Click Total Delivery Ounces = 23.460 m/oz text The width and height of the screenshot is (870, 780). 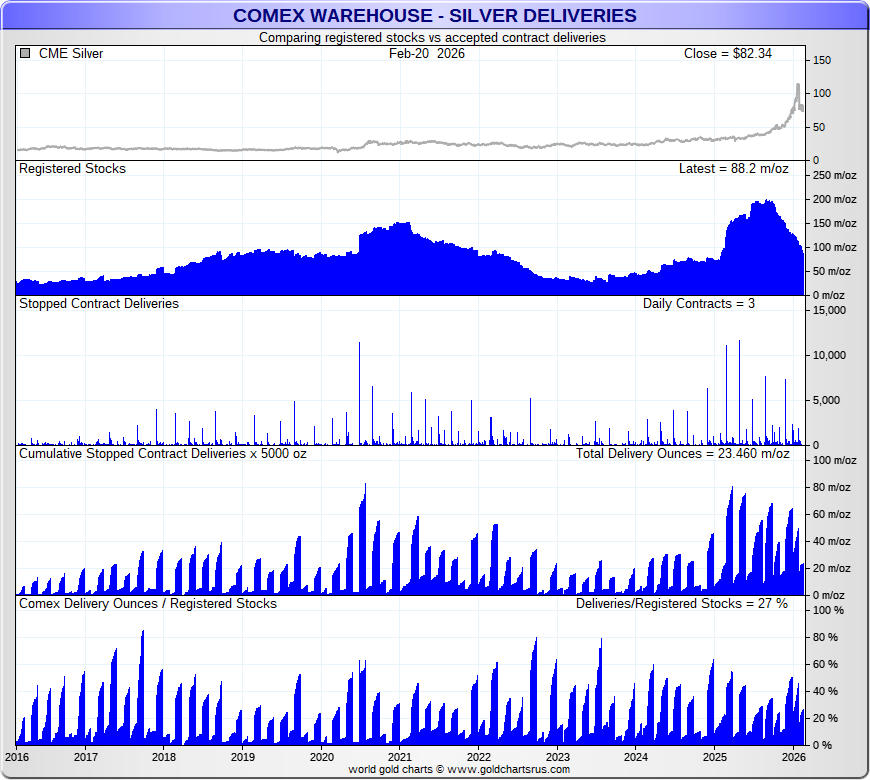(682, 453)
